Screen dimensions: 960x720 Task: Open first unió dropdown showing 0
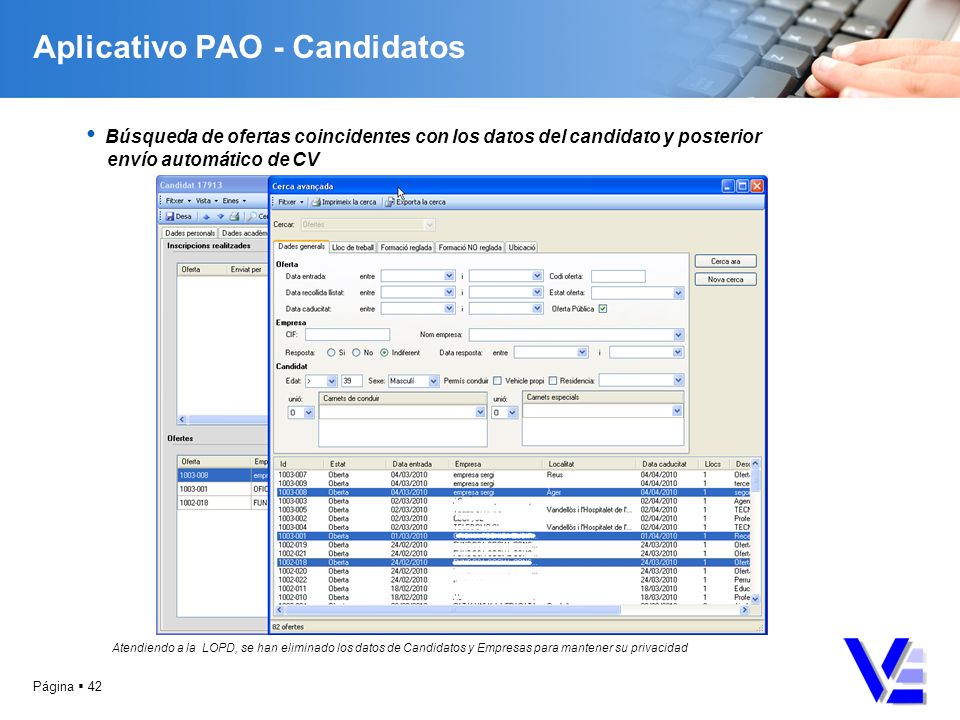(x=309, y=413)
